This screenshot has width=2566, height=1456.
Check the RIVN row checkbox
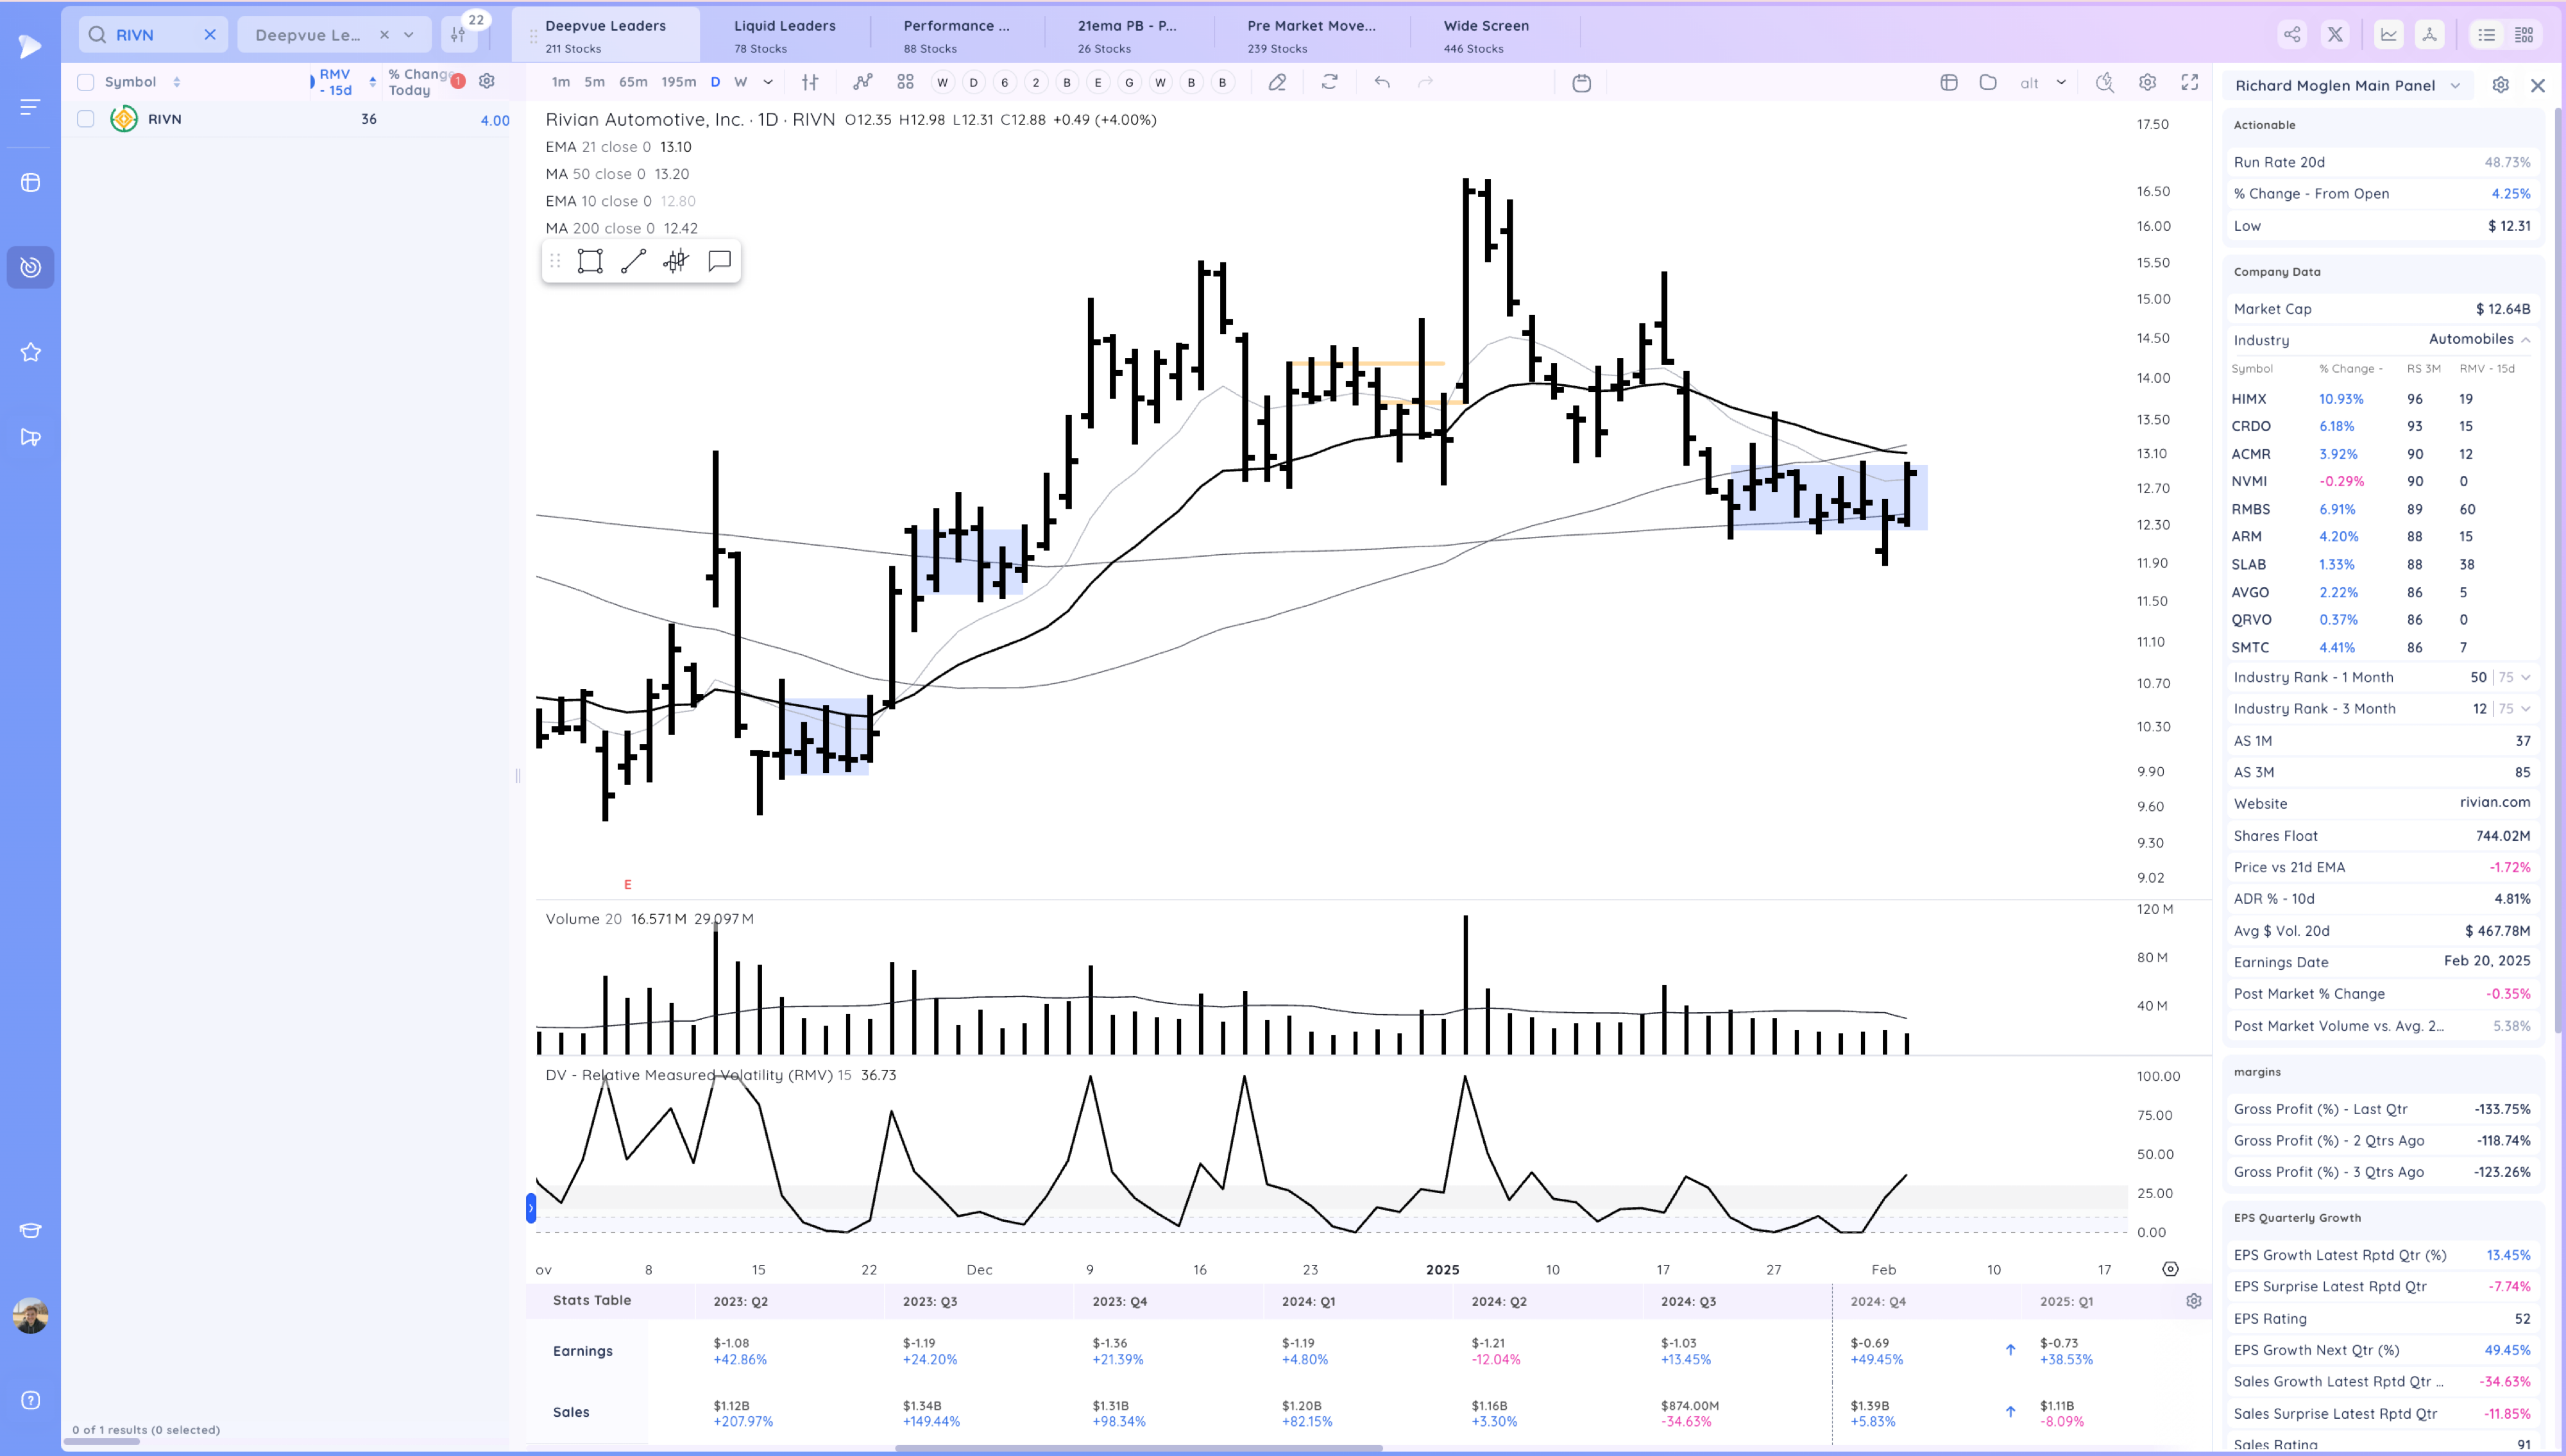(86, 119)
